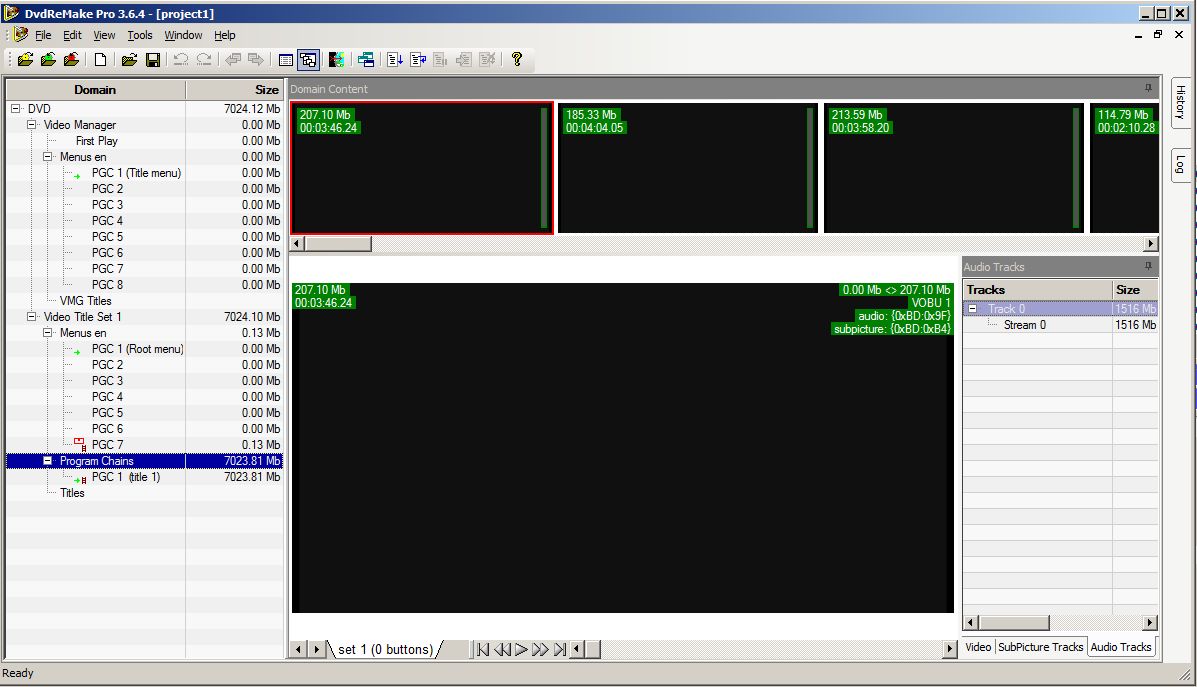Click the yellow question mark Help icon
Screen dimensions: 1197x687
click(x=516, y=59)
